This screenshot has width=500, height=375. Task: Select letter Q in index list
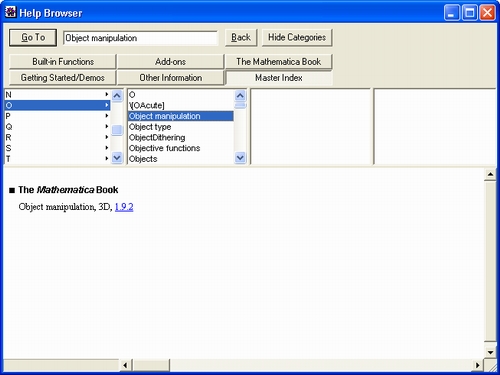tap(57, 127)
